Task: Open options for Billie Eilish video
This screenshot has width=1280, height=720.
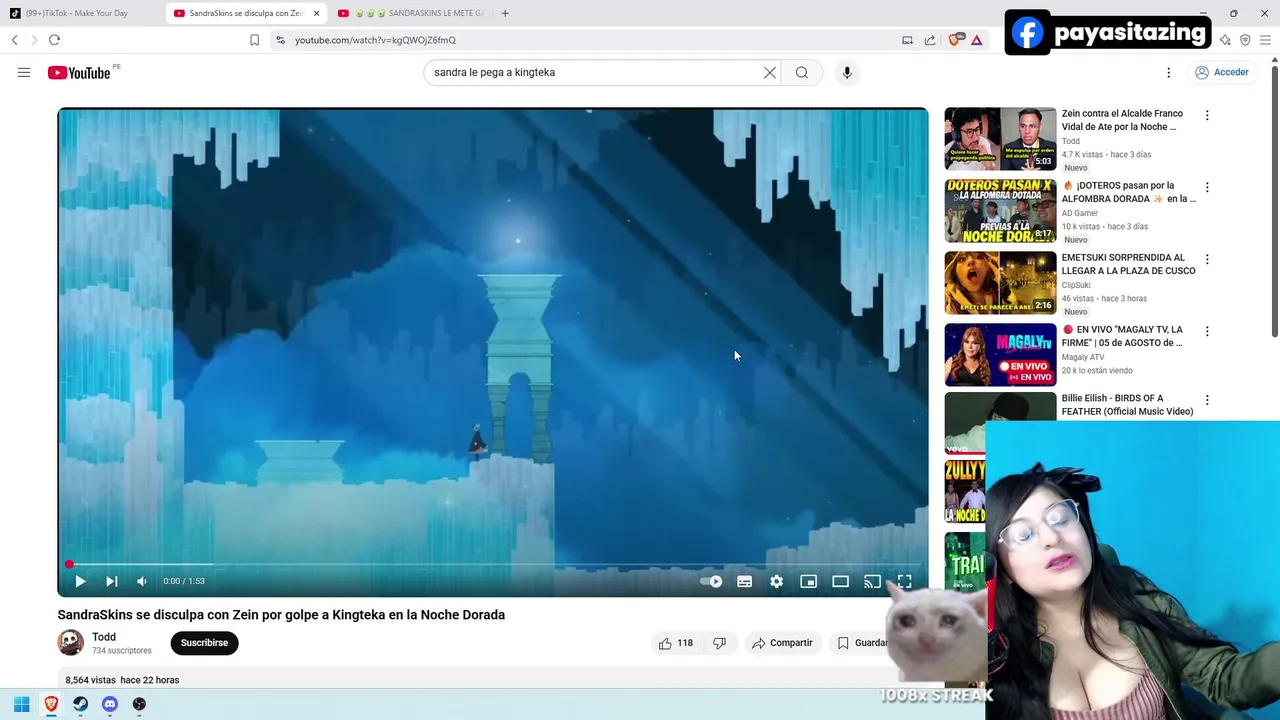Action: pyautogui.click(x=1207, y=400)
